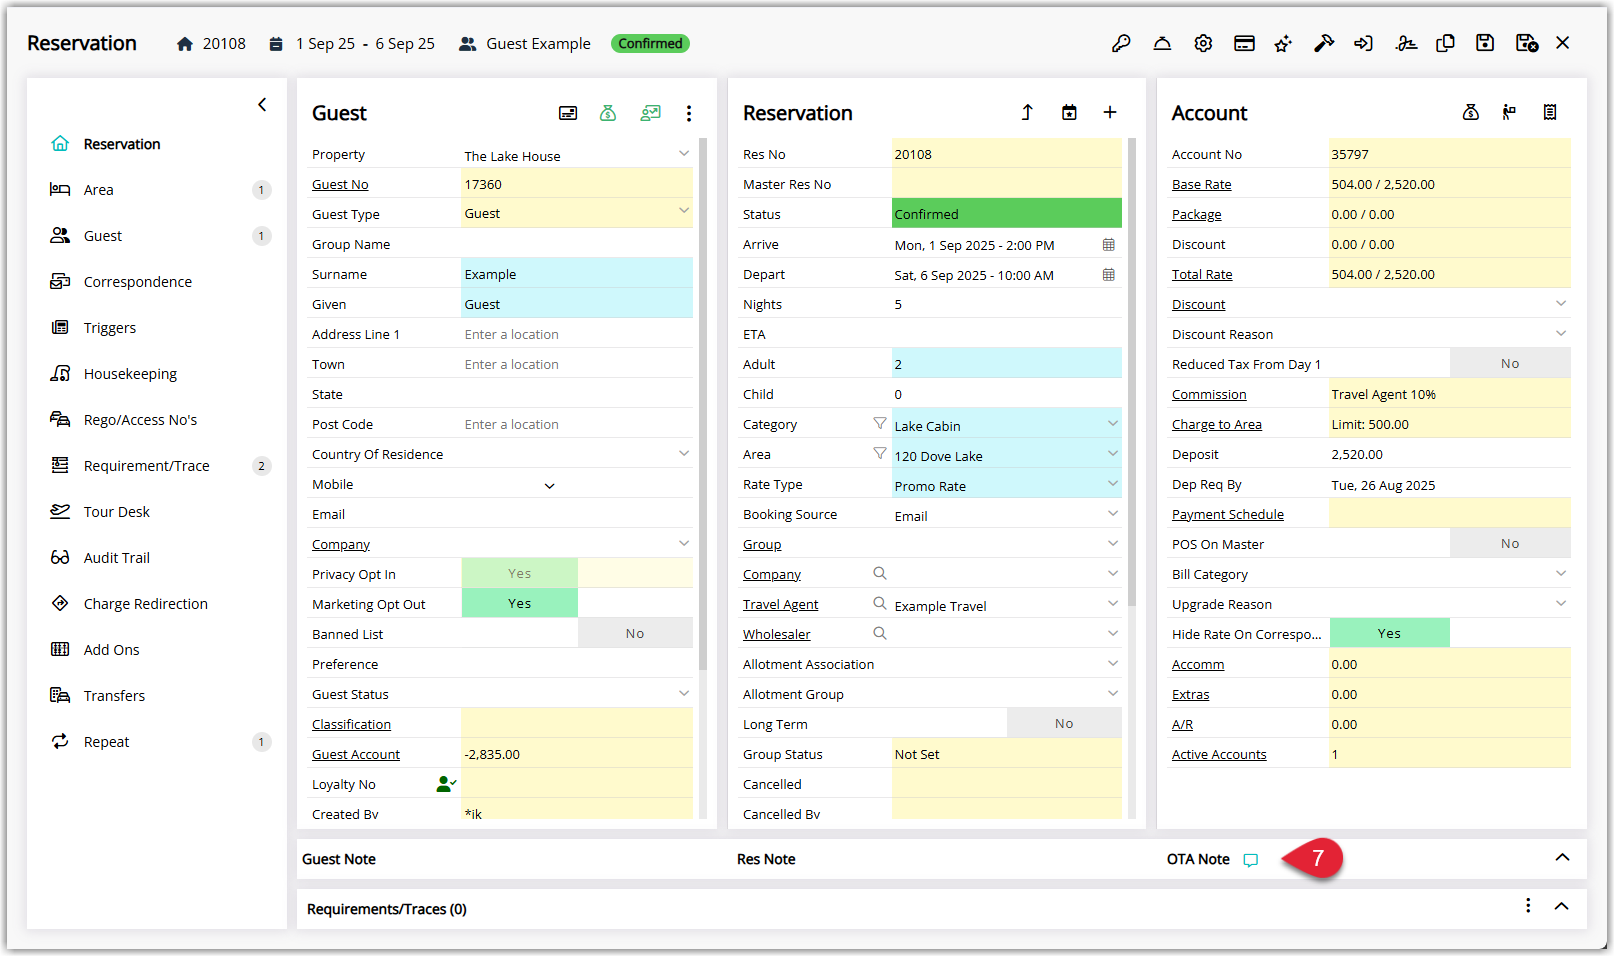Open the Guest Type dropdown

(x=684, y=211)
